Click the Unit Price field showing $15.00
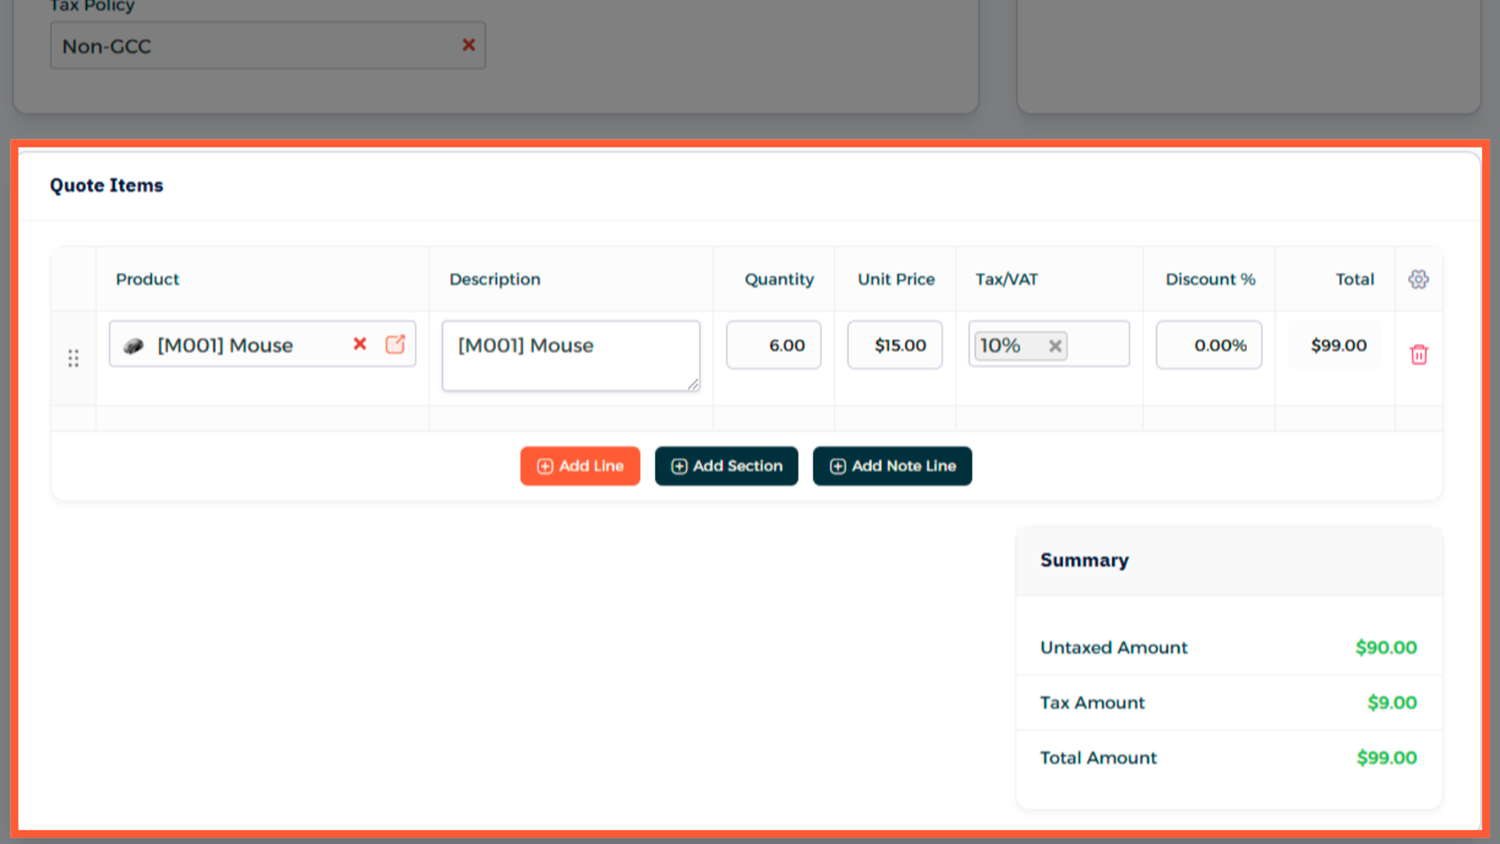1500x844 pixels. 895,345
